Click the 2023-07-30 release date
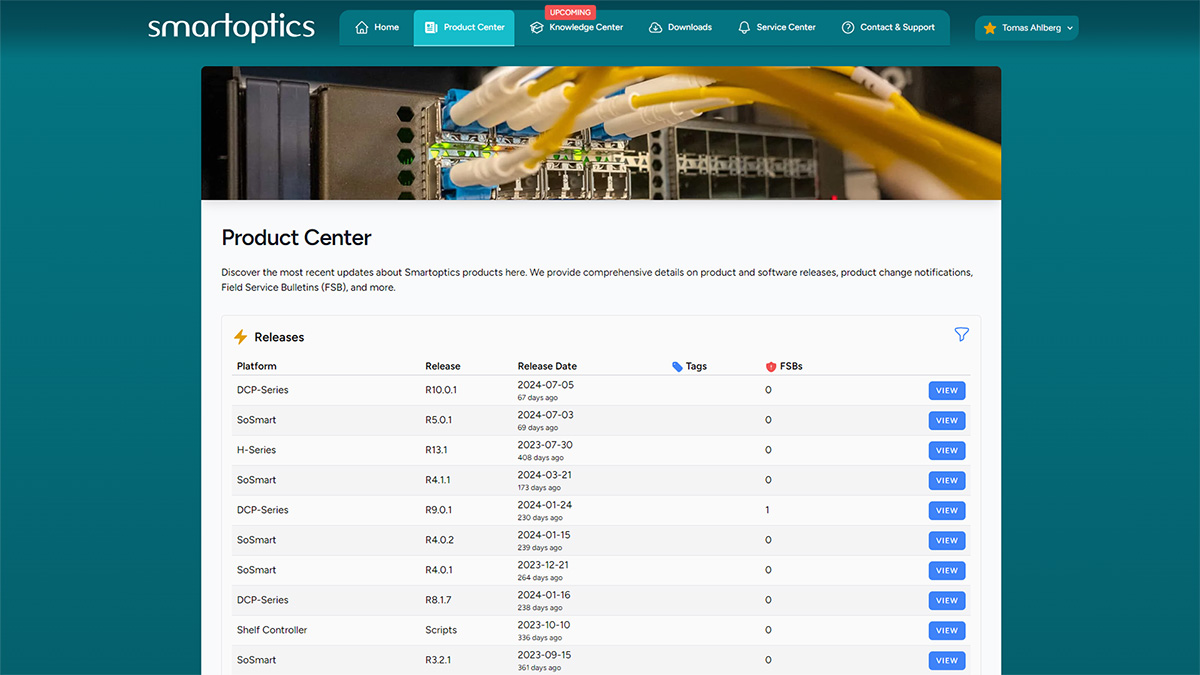1200x675 pixels. coord(546,445)
